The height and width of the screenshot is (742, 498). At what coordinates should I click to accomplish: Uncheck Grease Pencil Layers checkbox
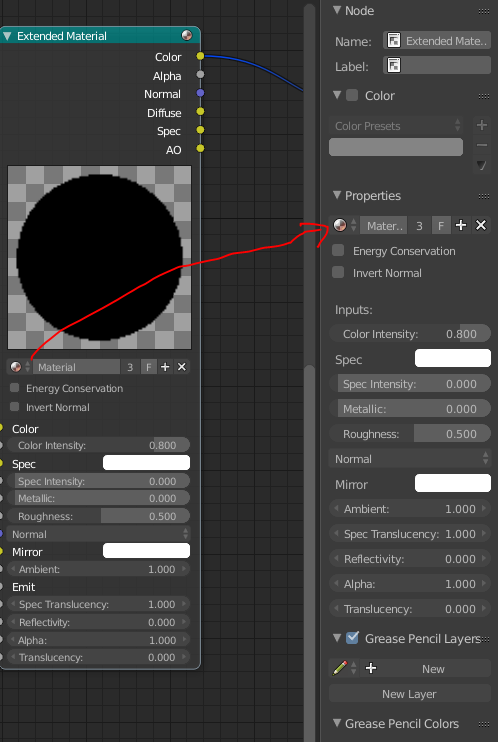pyautogui.click(x=352, y=638)
